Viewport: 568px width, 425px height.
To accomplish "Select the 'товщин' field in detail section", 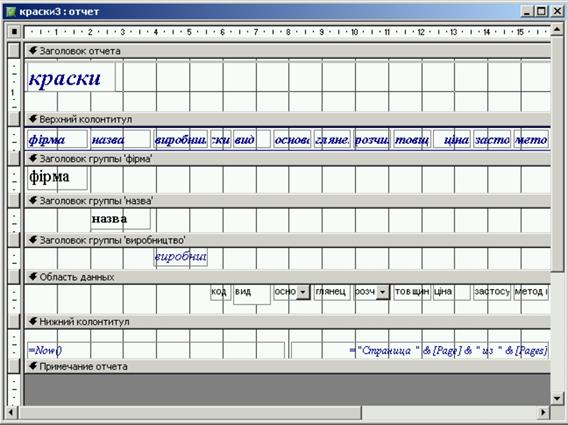I will point(412,292).
